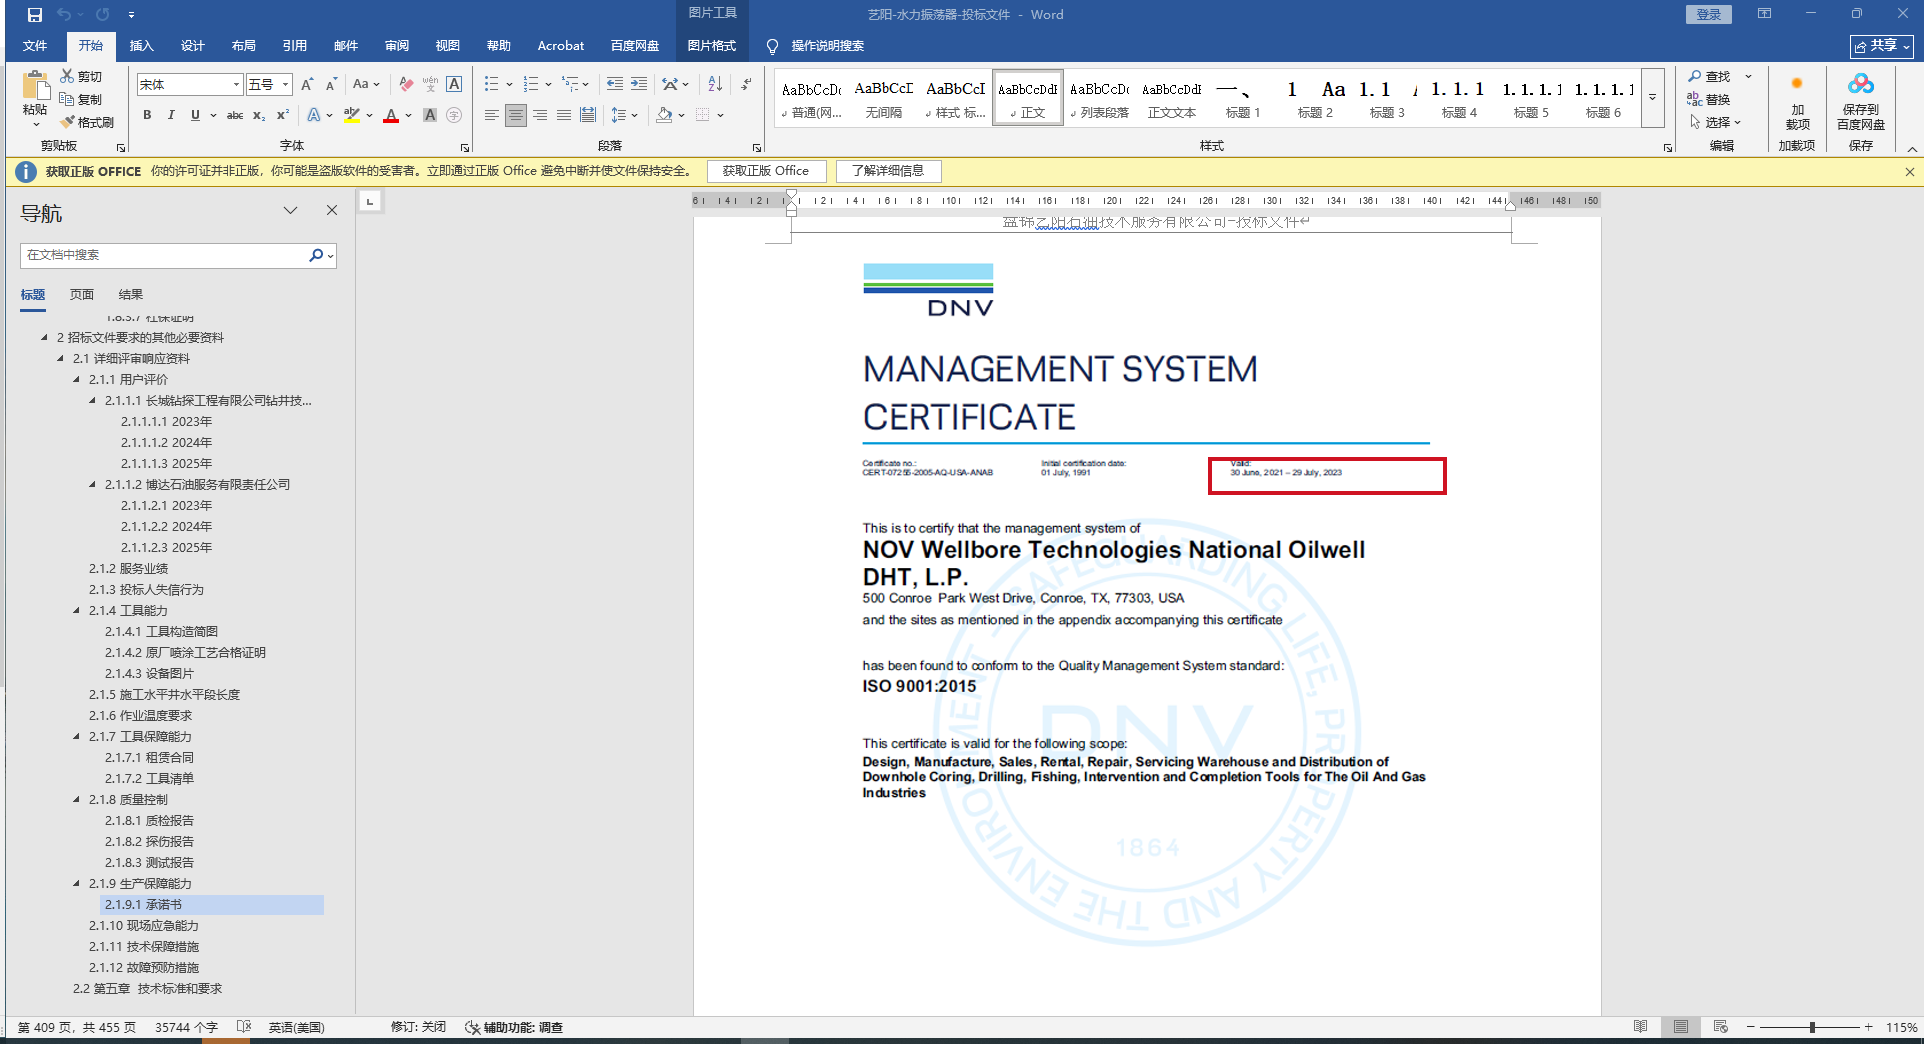Viewport: 1924px width, 1044px height.
Task: Apply the red font color swatch
Action: tap(391, 115)
